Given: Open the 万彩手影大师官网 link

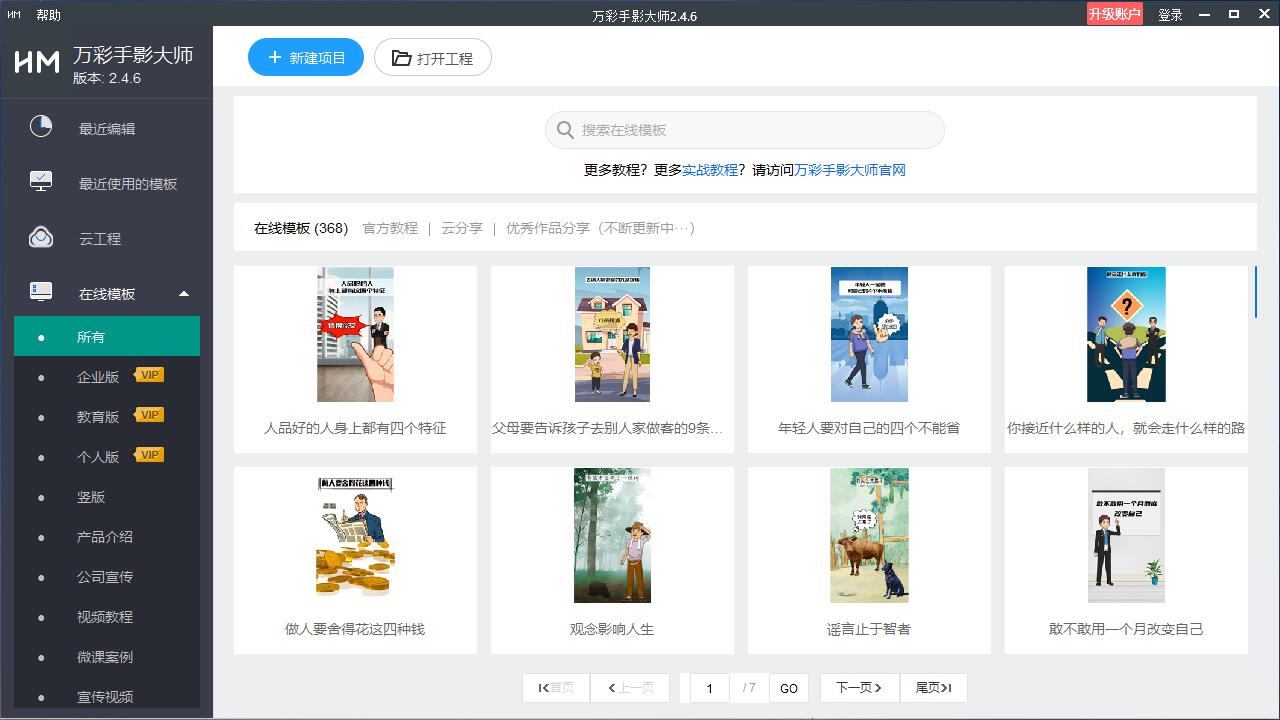Looking at the screenshot, I should [x=849, y=170].
